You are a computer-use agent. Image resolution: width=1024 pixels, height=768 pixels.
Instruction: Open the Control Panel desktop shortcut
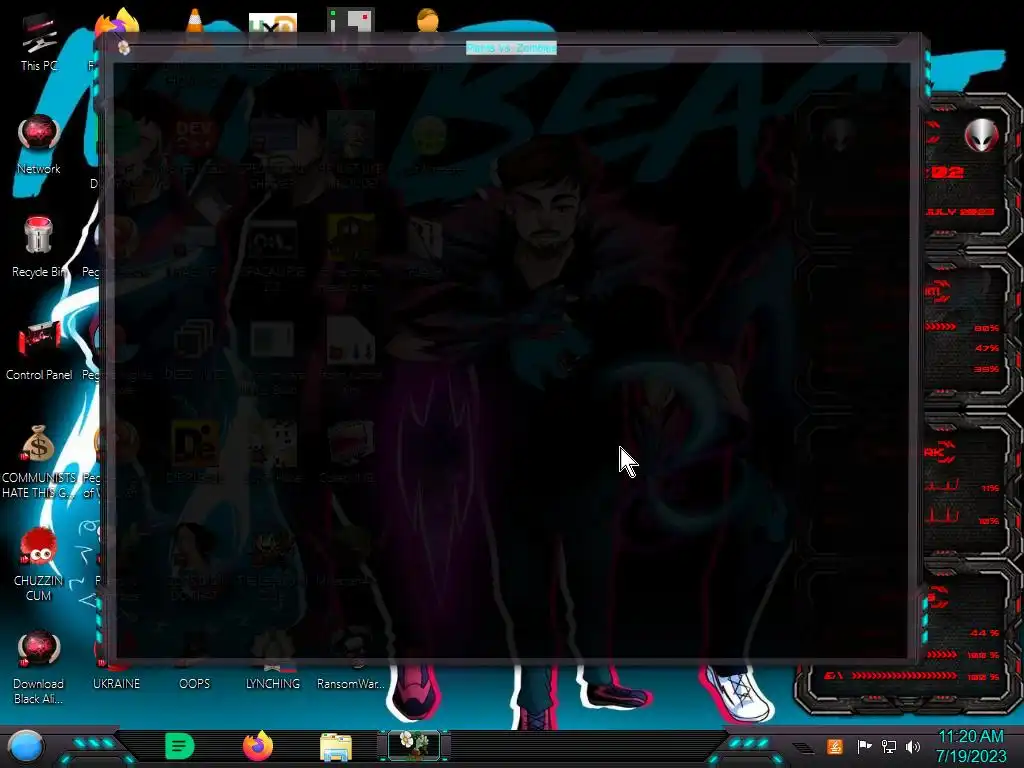click(x=39, y=350)
